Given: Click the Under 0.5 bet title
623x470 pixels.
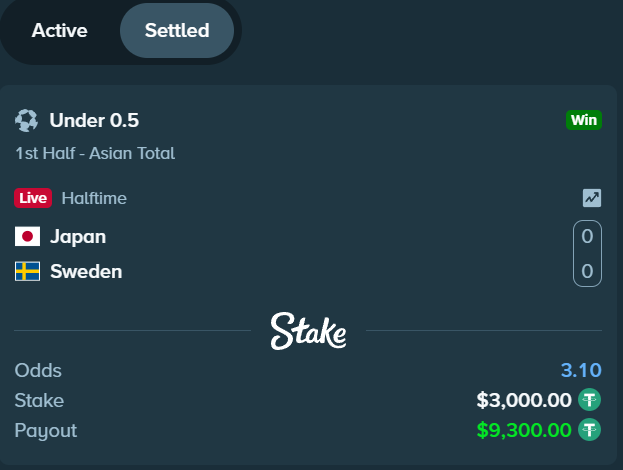Looking at the screenshot, I should click(x=94, y=120).
